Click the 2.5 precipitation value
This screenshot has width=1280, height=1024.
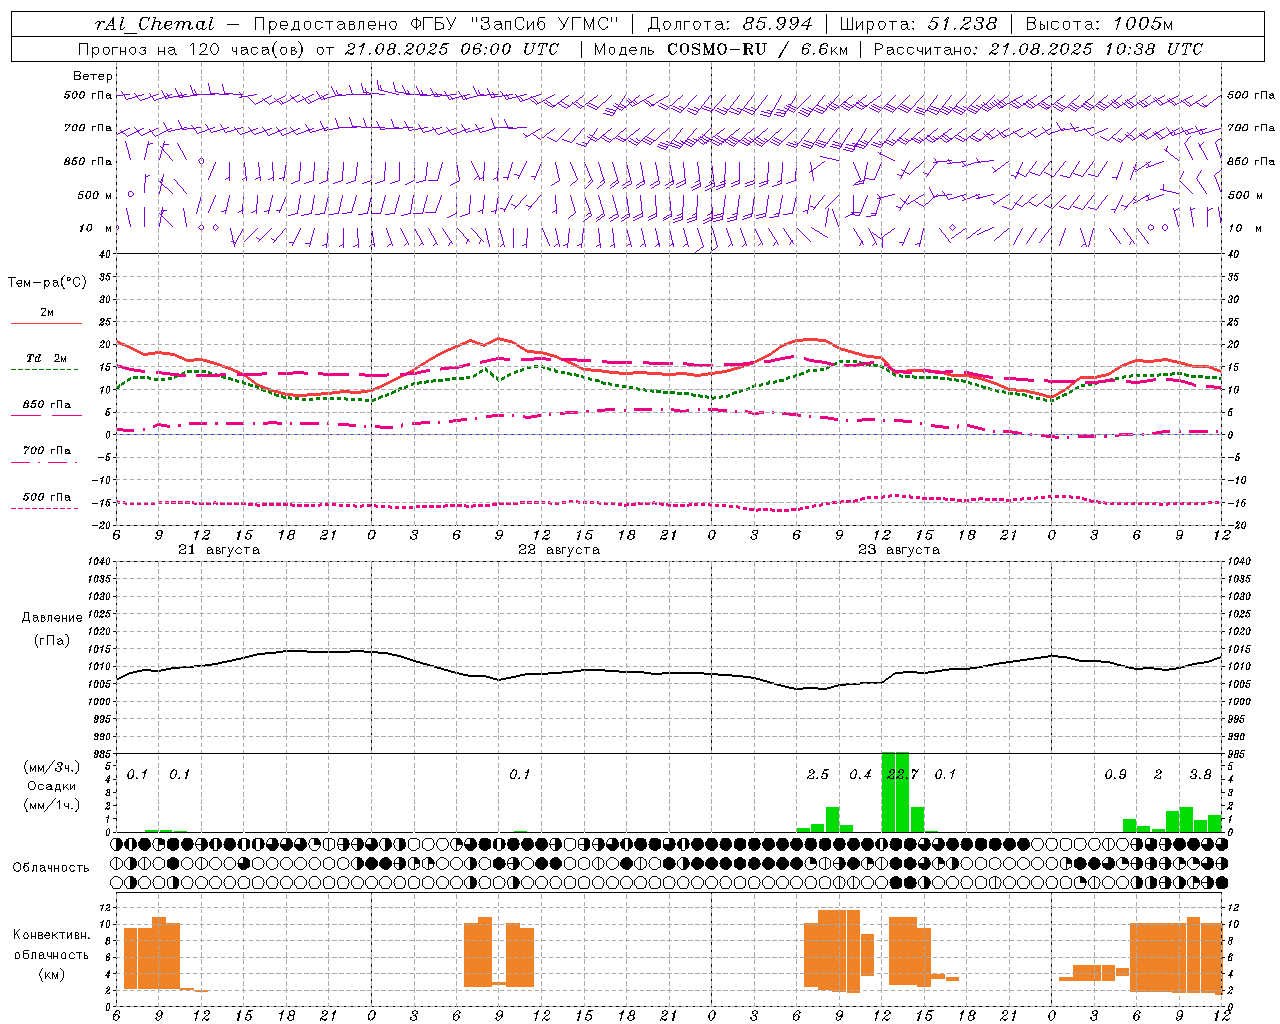(x=818, y=774)
